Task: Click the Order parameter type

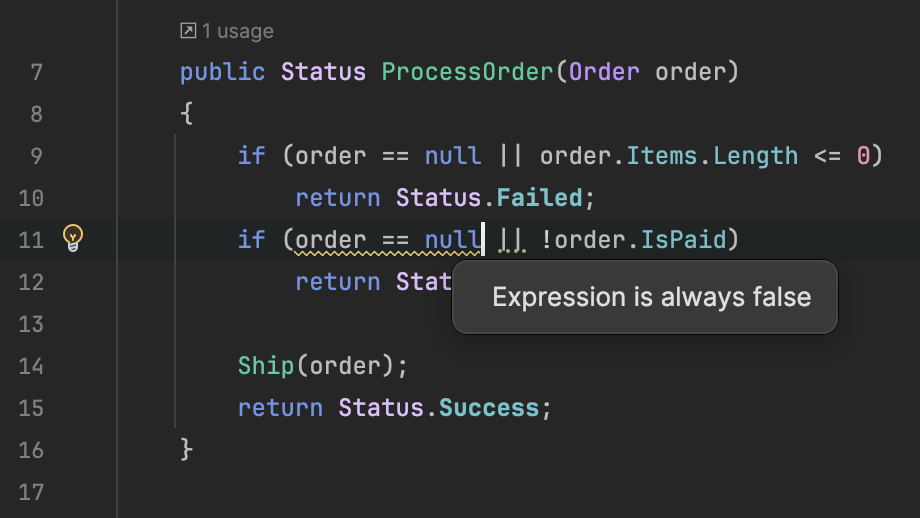Action: tap(604, 72)
